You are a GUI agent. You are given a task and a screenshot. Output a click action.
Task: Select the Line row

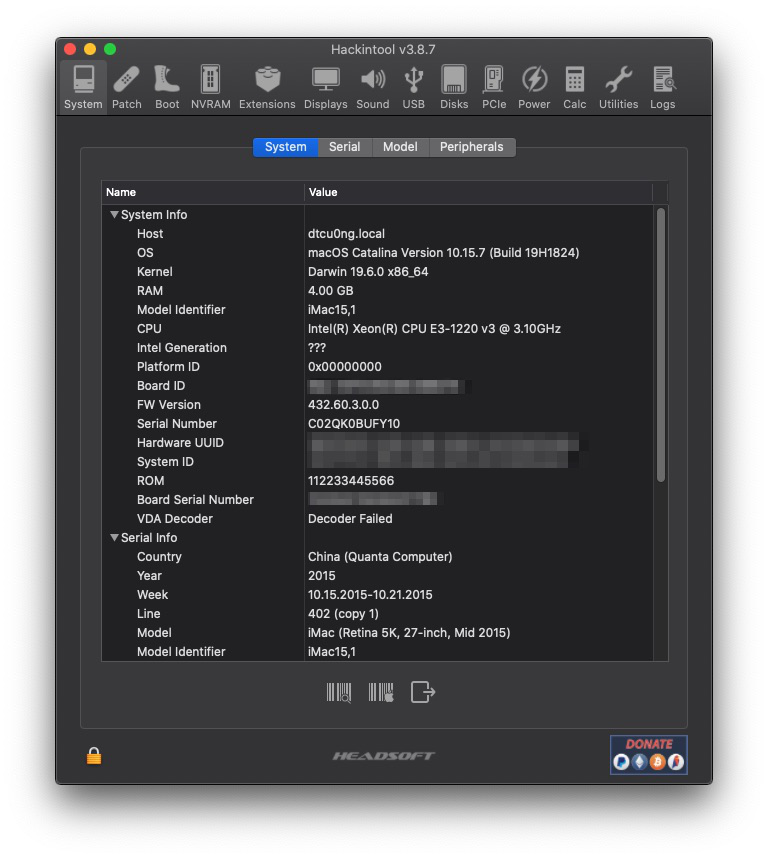(377, 613)
